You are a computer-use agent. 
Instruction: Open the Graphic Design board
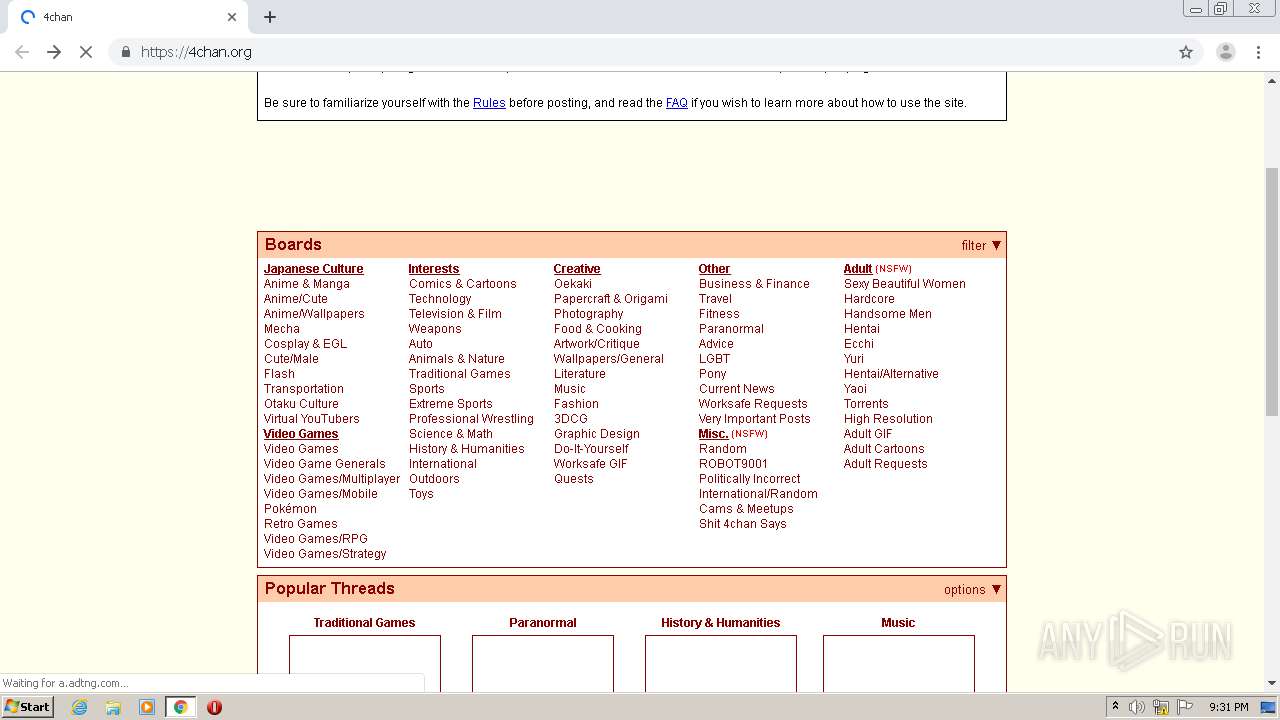[597, 434]
